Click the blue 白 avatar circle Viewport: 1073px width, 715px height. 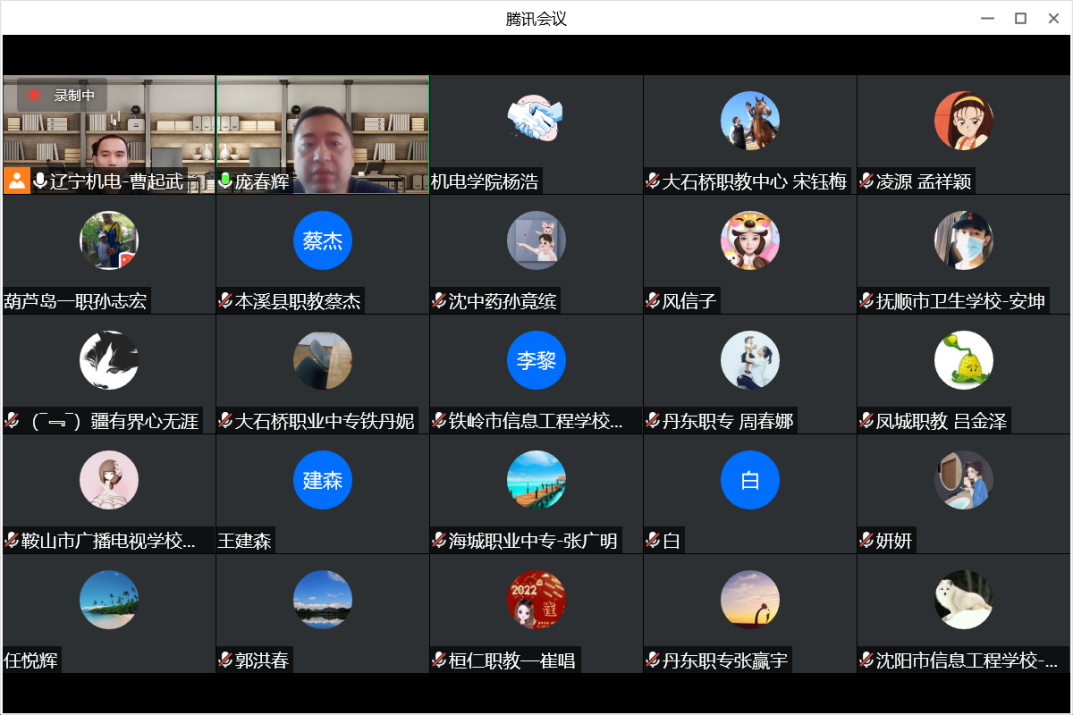(749, 480)
